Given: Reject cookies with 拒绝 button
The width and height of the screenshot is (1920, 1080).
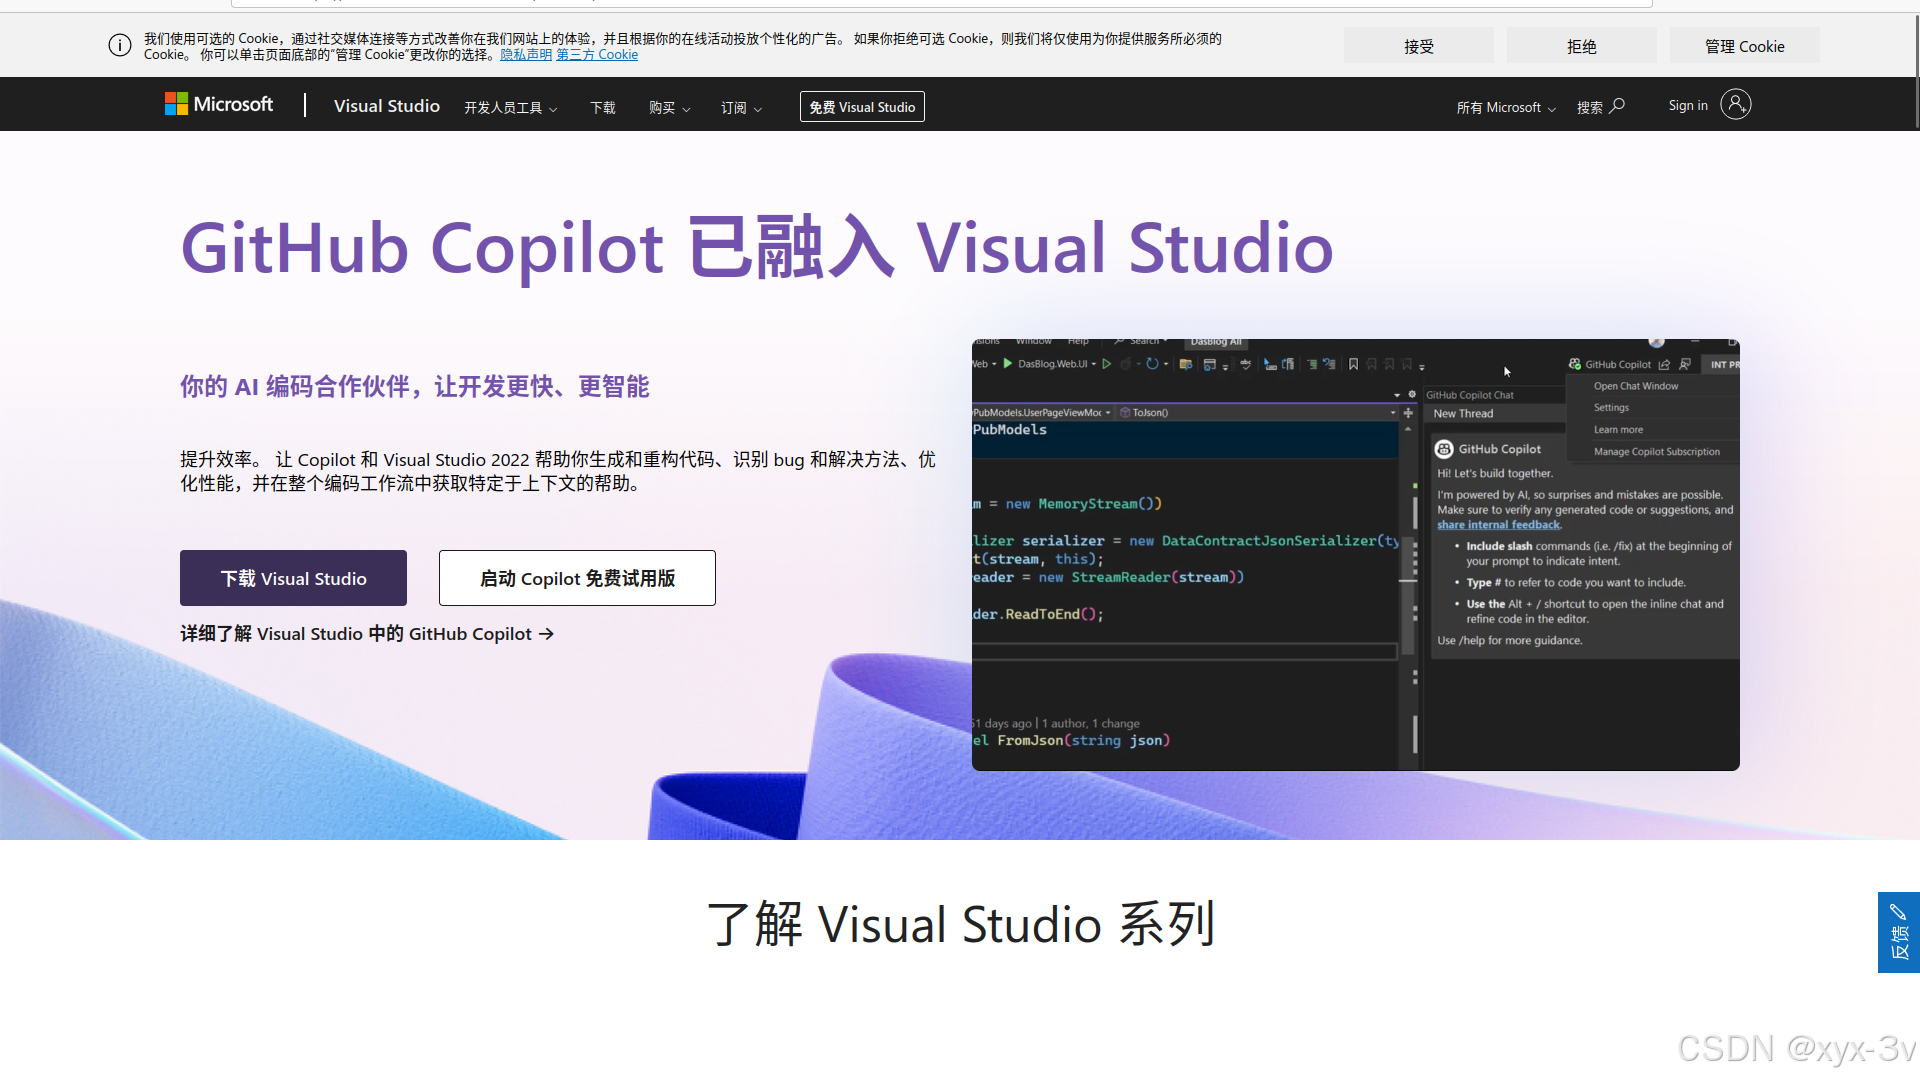Looking at the screenshot, I should 1582,46.
